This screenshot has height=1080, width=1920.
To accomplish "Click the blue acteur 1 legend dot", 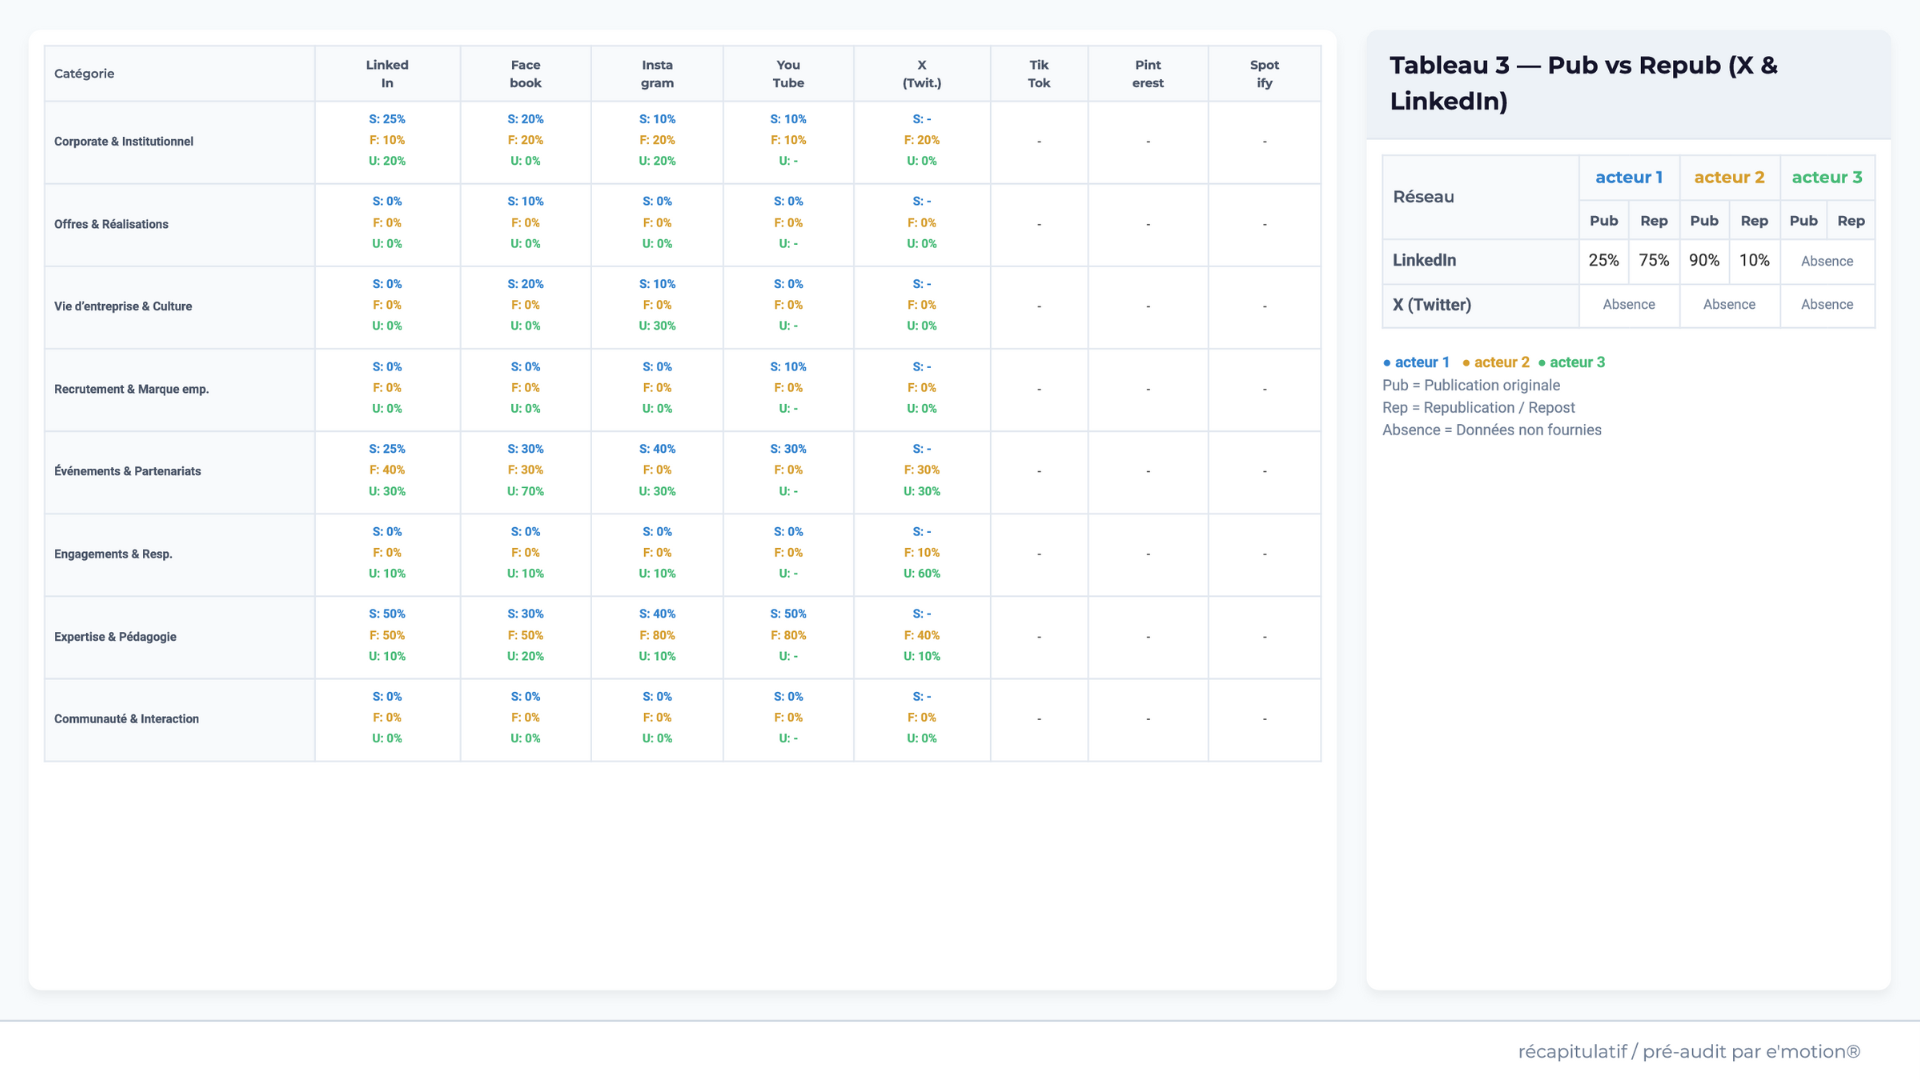I will click(x=1387, y=363).
